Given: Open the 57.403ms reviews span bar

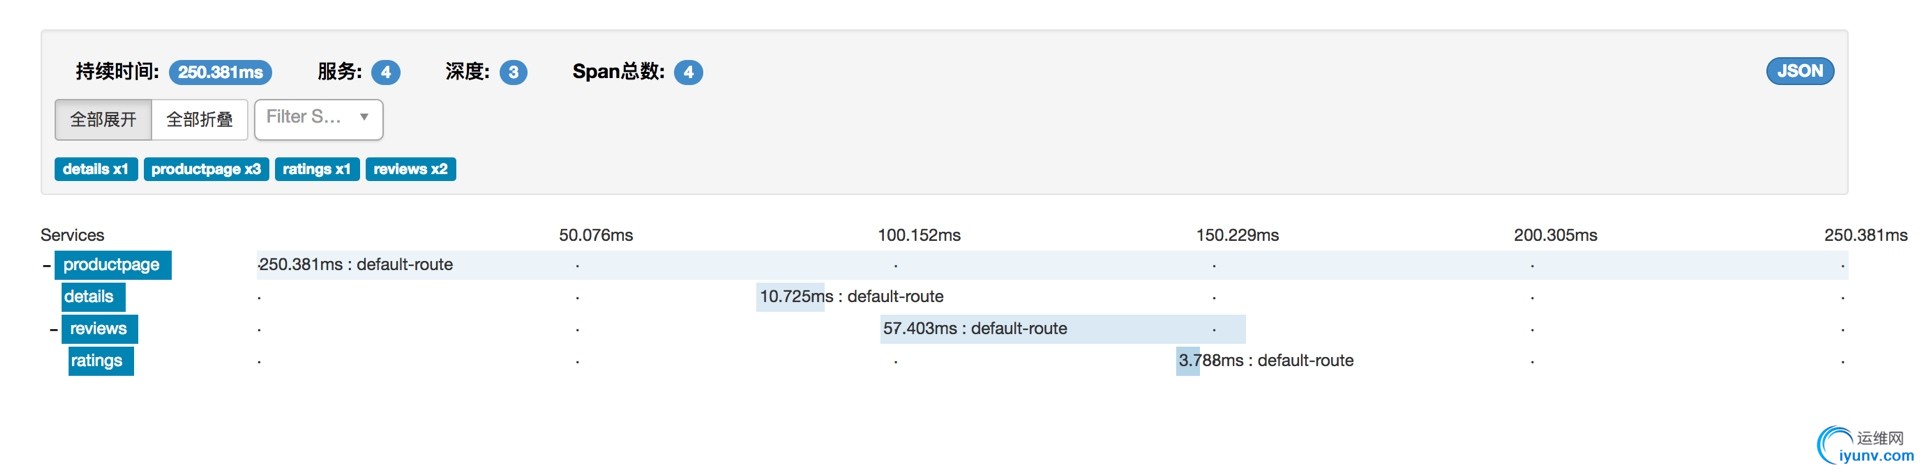Looking at the screenshot, I should tap(1063, 329).
